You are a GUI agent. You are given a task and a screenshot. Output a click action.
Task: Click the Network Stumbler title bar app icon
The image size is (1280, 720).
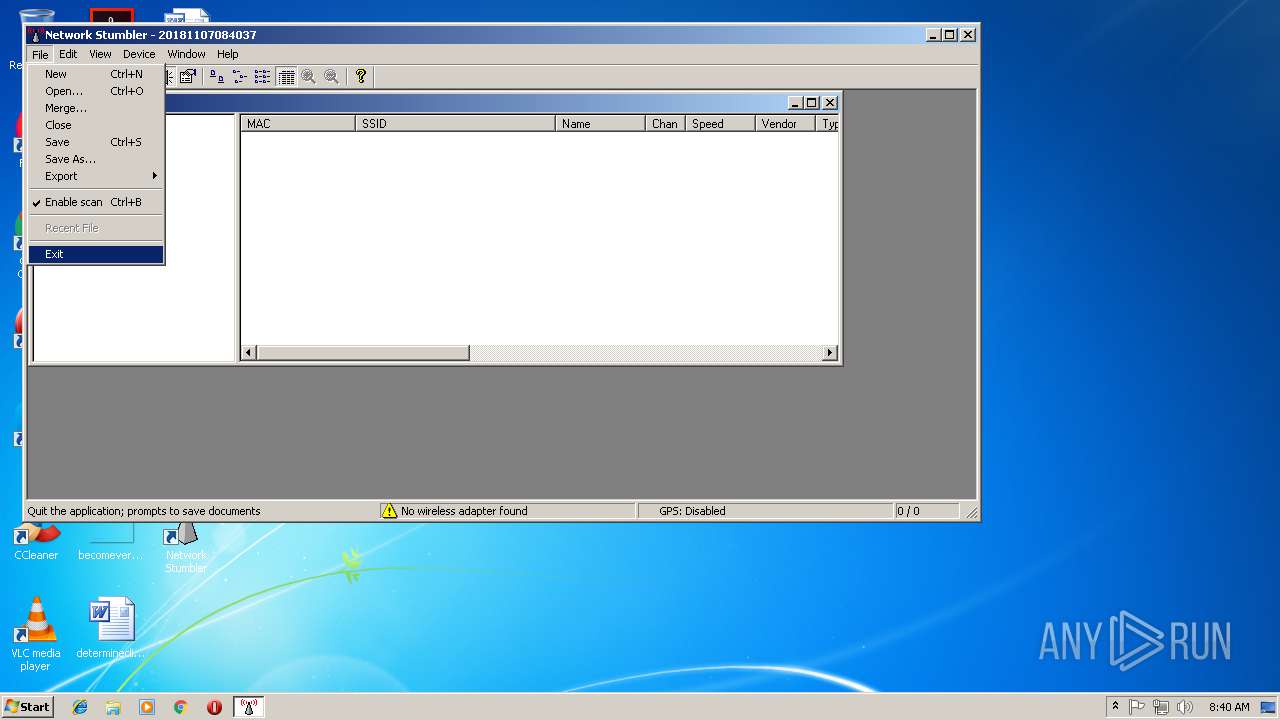(35, 35)
